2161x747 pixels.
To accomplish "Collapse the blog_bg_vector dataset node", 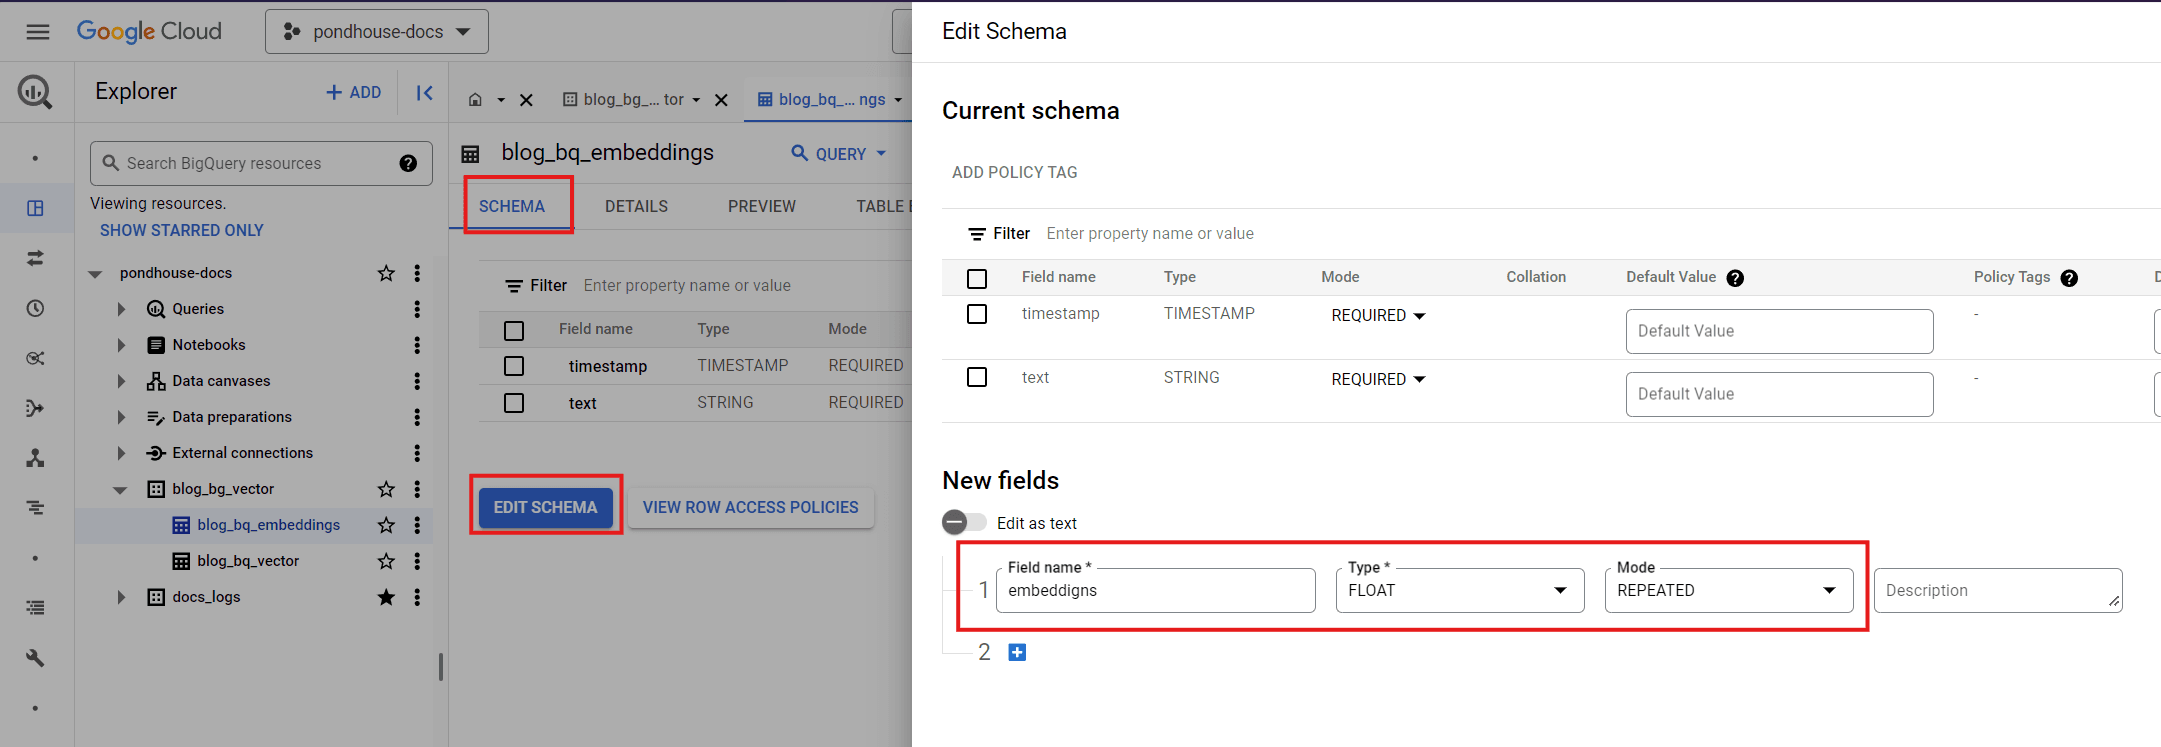I will coord(121,489).
